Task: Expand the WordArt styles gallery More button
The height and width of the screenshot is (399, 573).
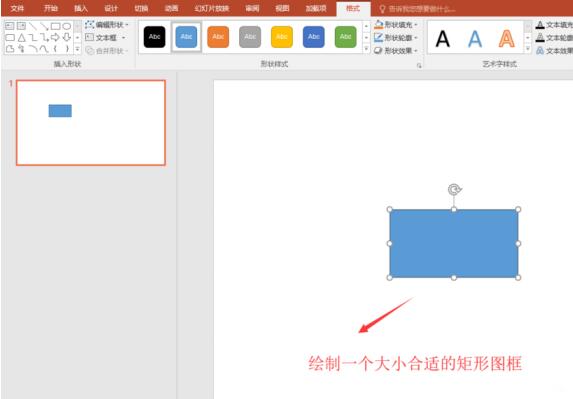Action: (x=528, y=49)
